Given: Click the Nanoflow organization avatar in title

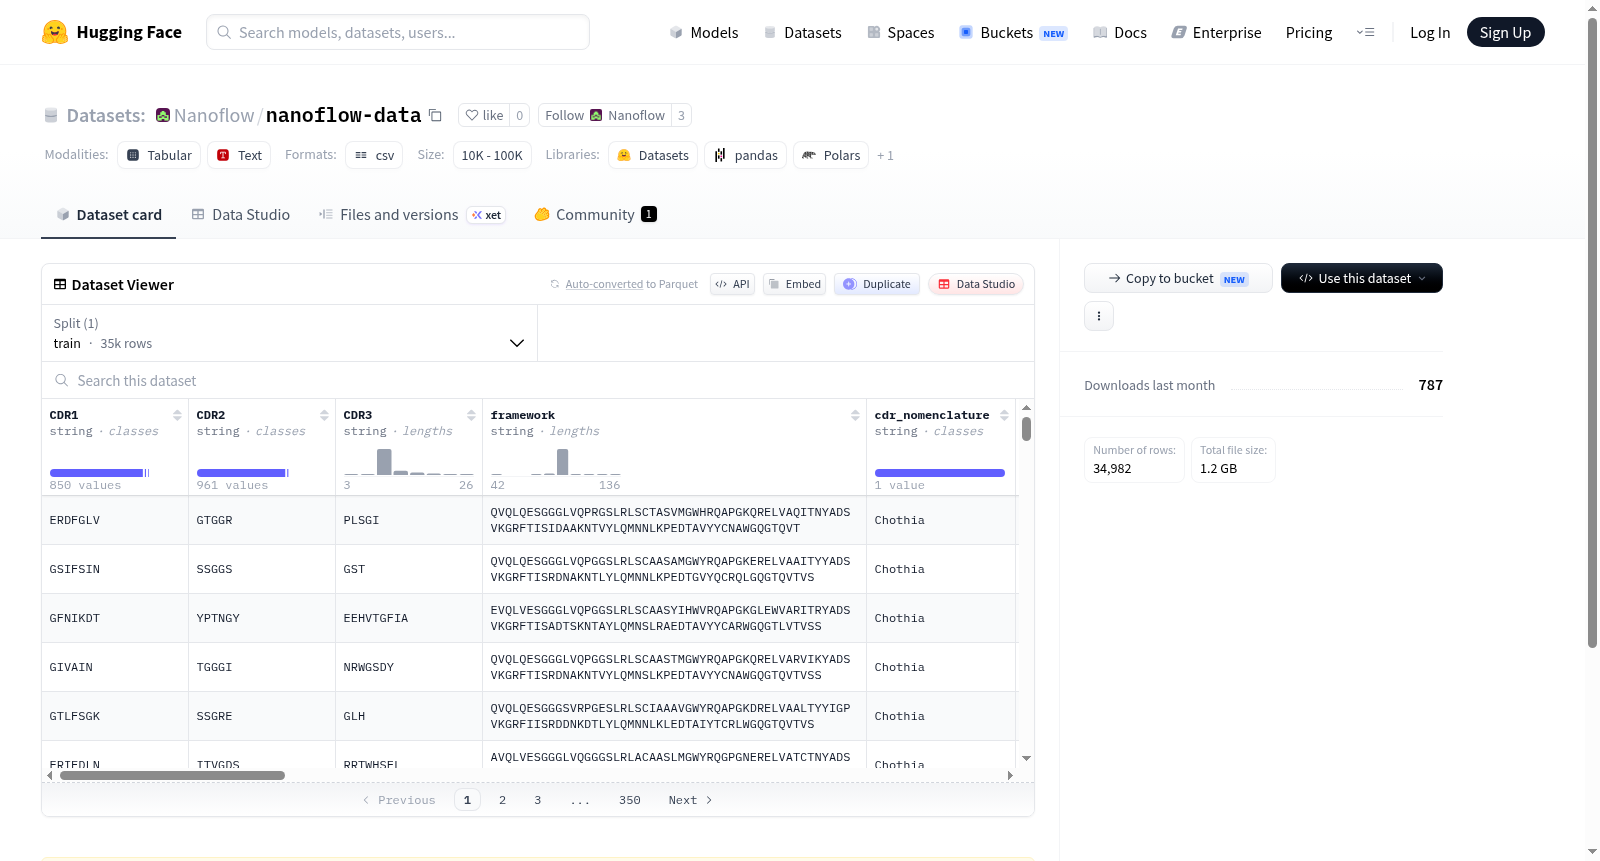Looking at the screenshot, I should coord(163,115).
